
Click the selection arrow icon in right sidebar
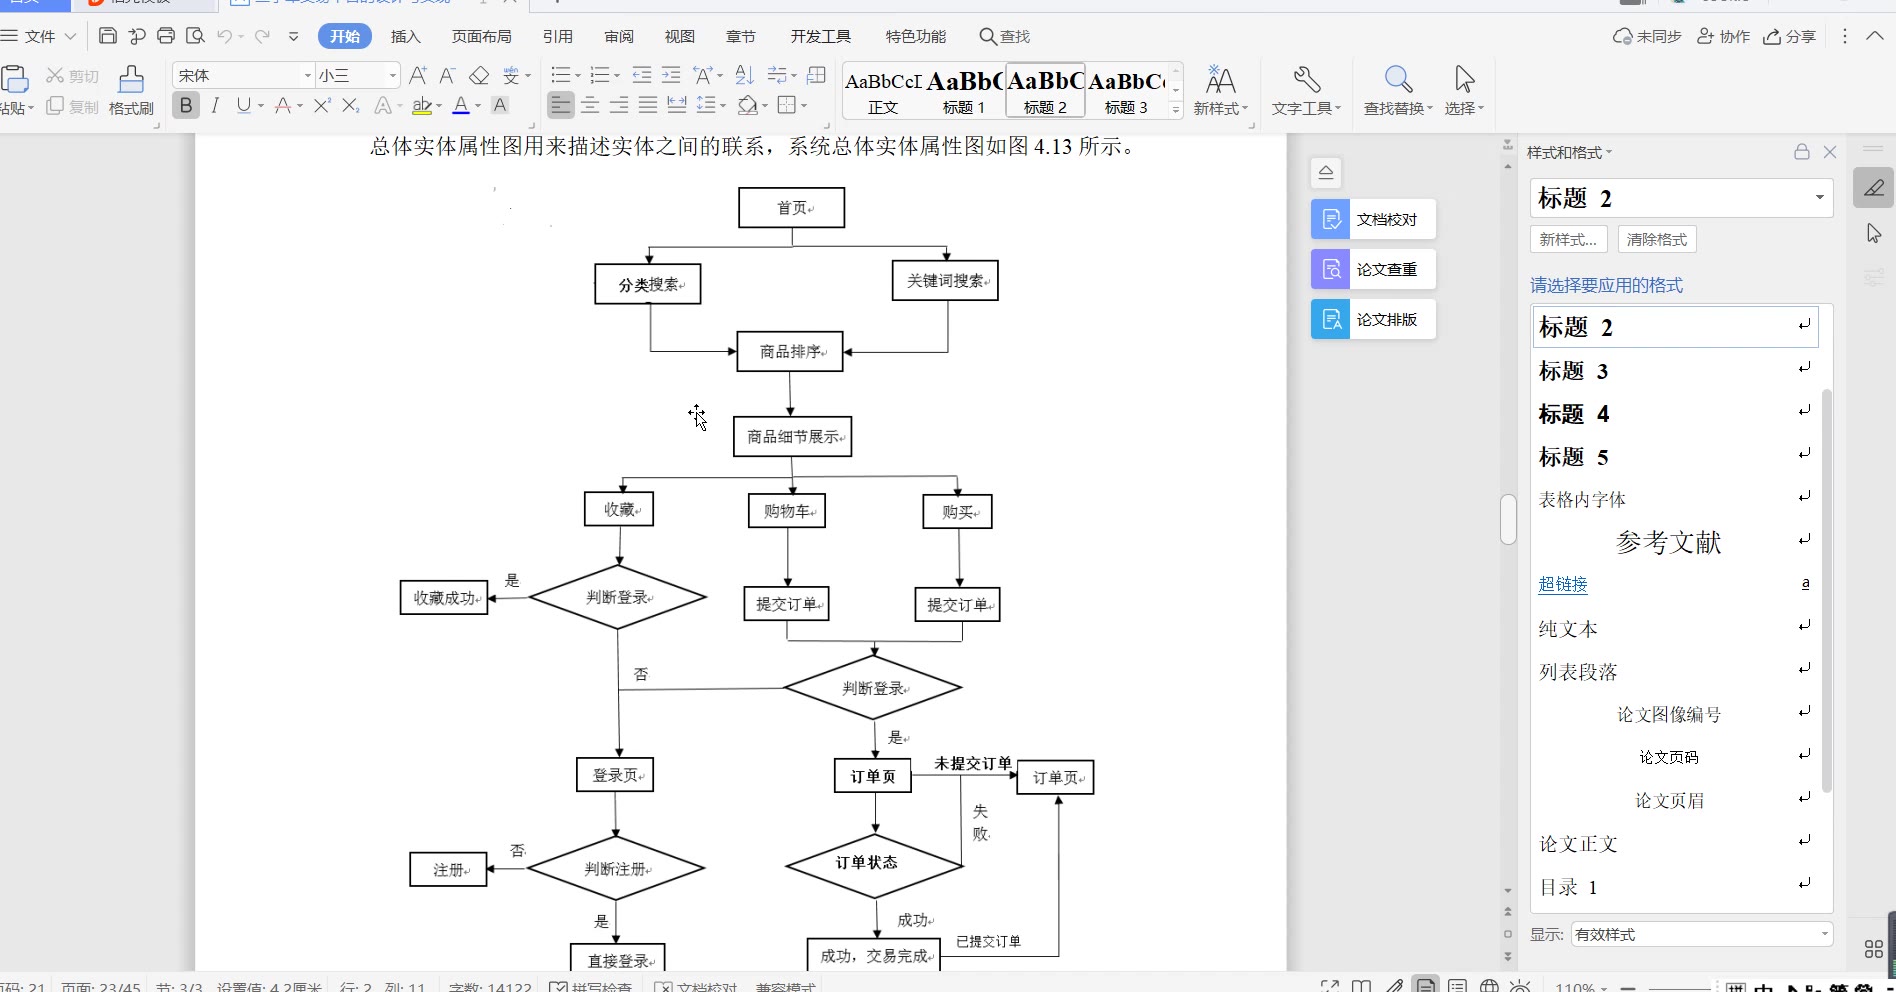[x=1874, y=233]
